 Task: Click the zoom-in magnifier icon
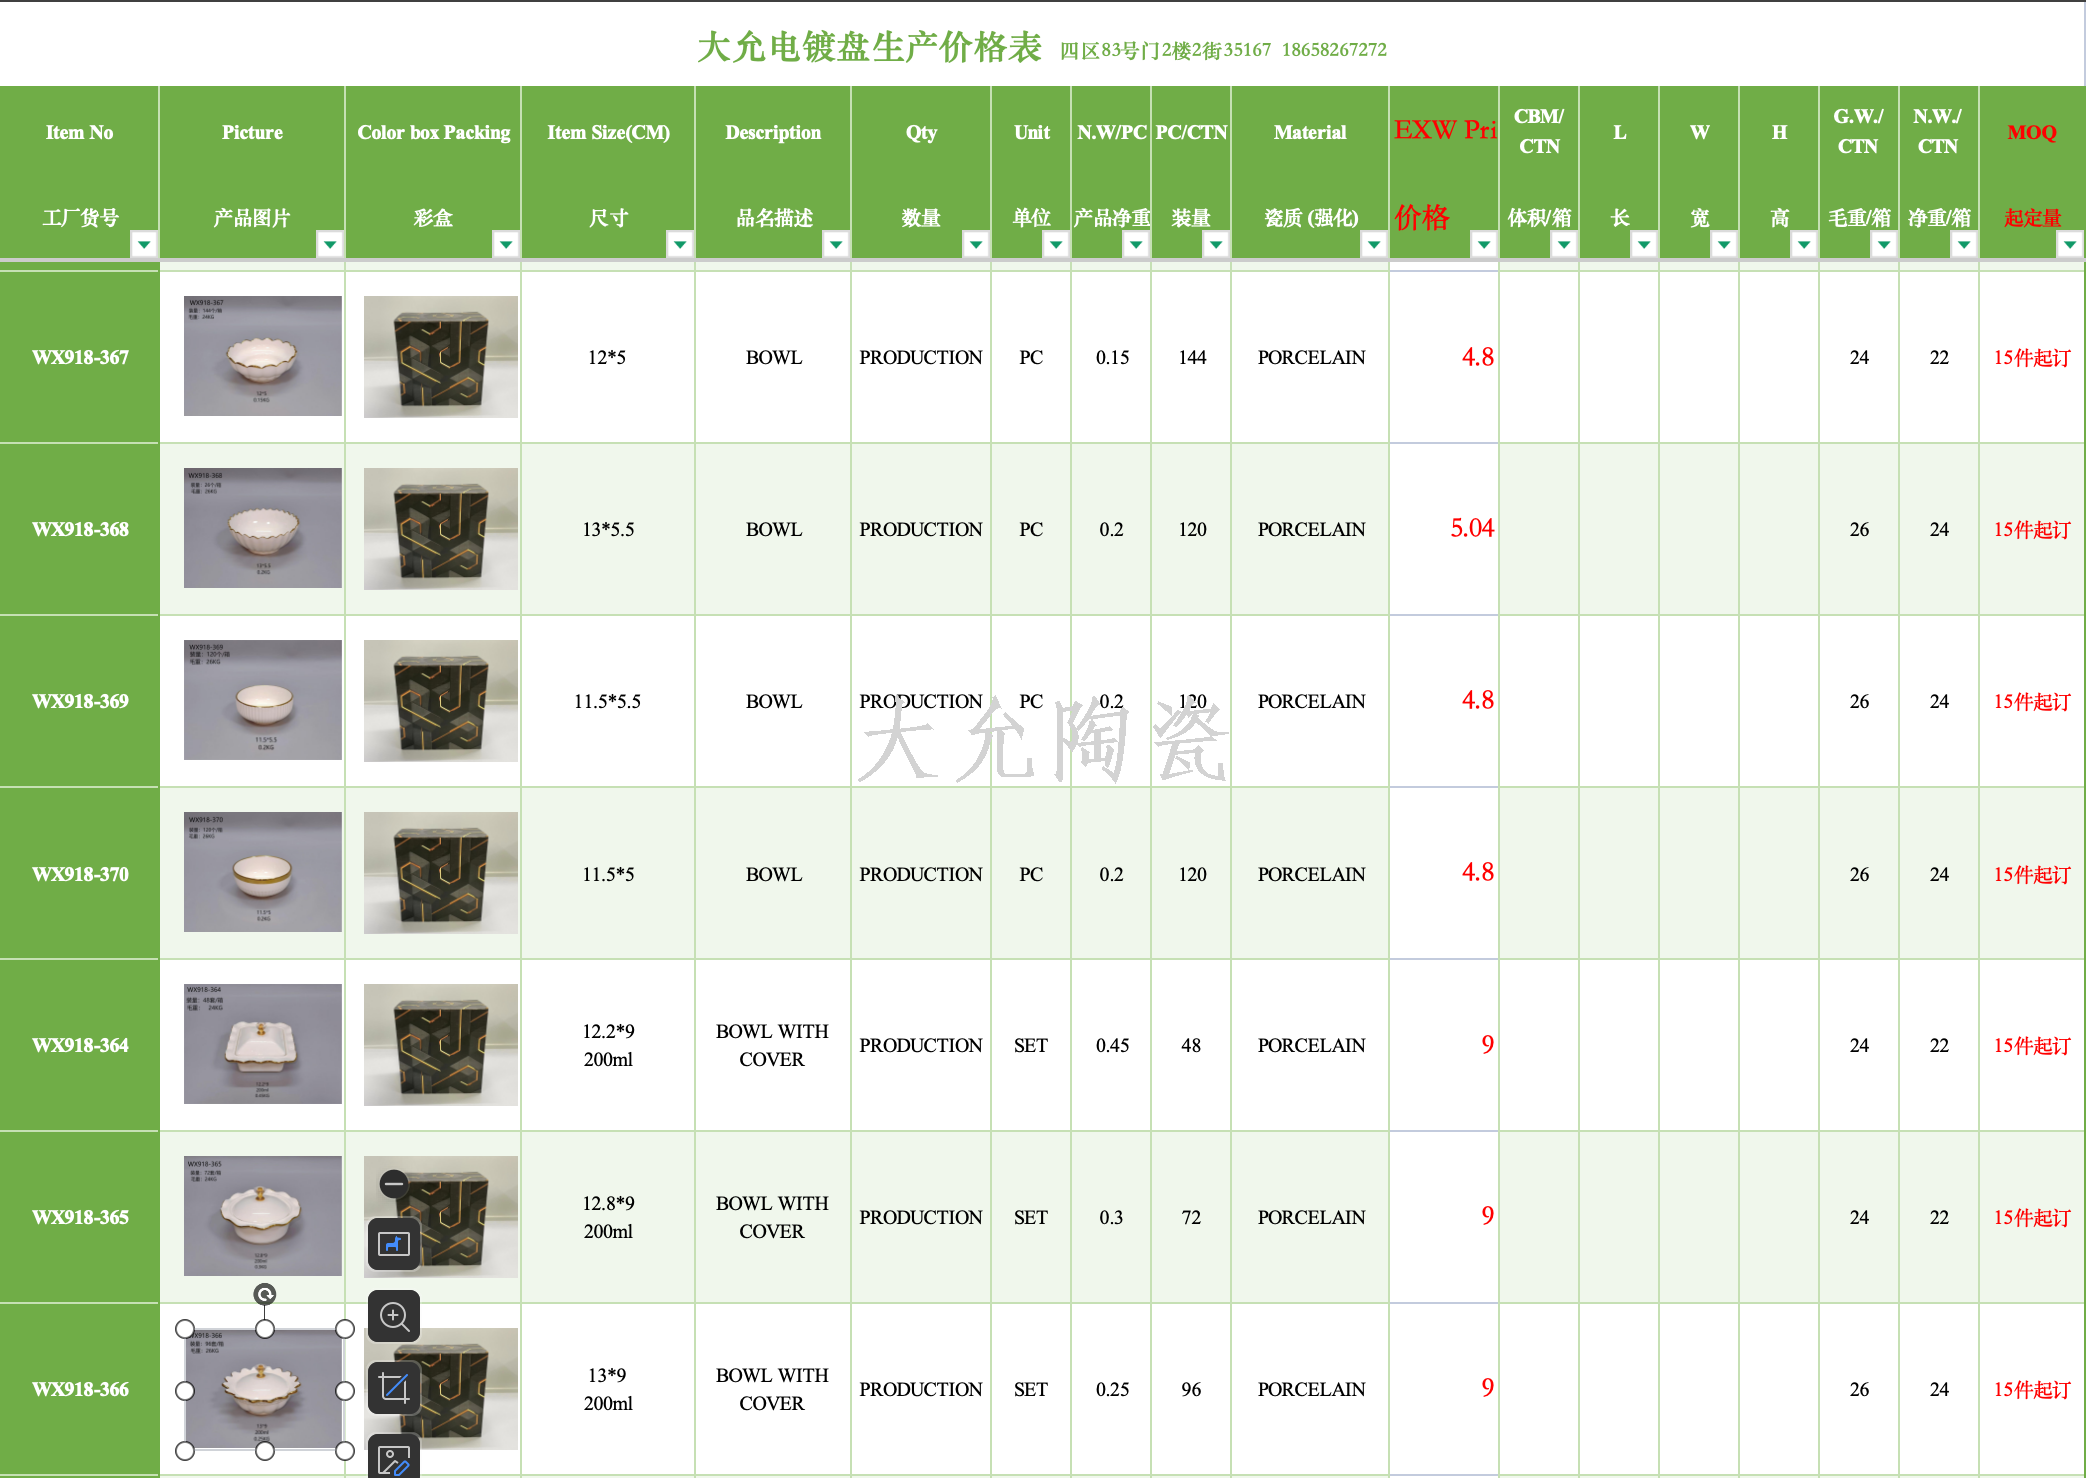pyautogui.click(x=394, y=1317)
